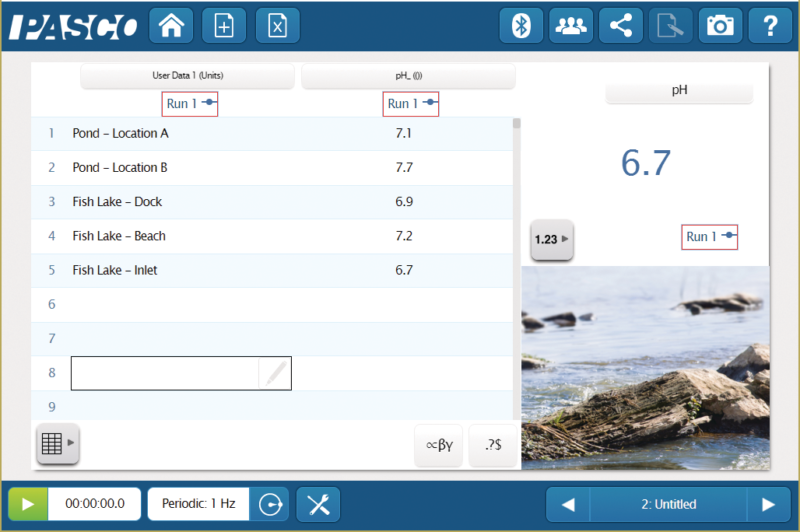Click the share icon
This screenshot has height=532, width=800.
pyautogui.click(x=621, y=26)
